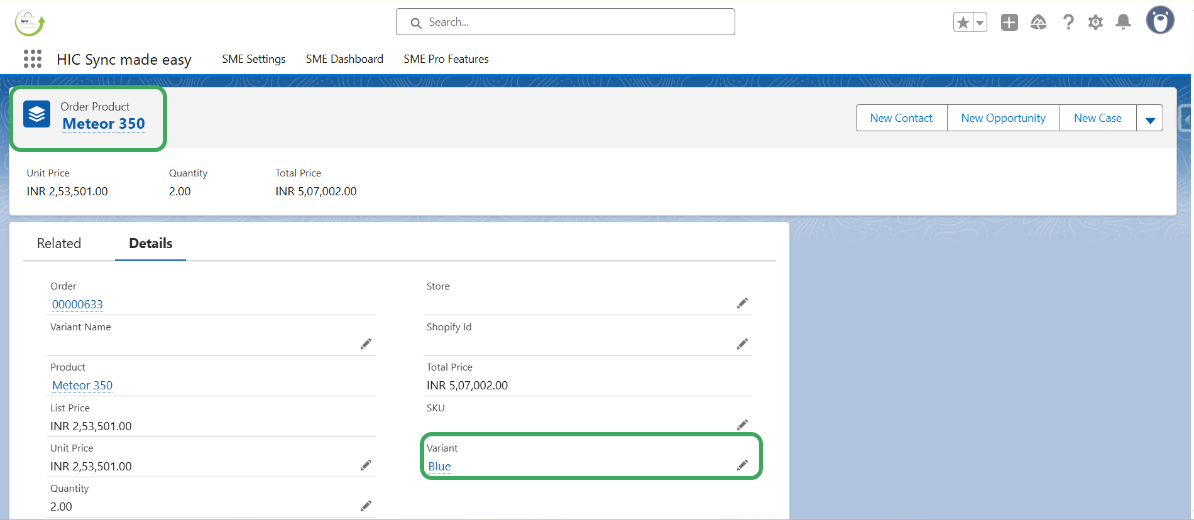Open SME Pro Features tab
The image size is (1194, 520).
446,59
